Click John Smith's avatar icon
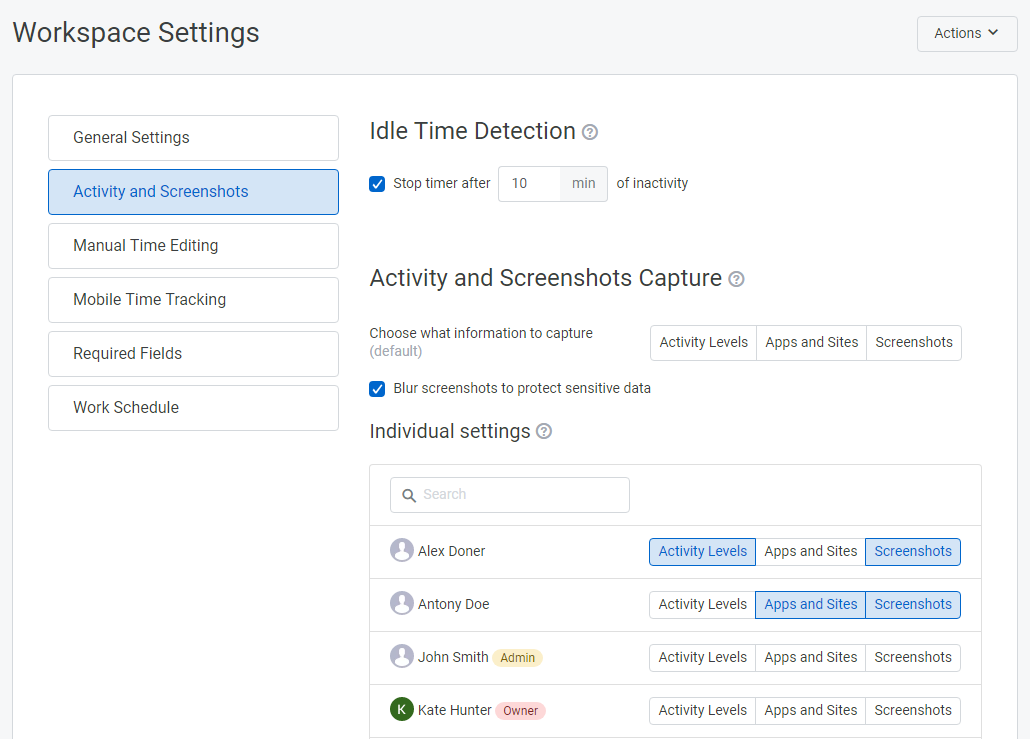This screenshot has width=1030, height=739. pos(401,656)
